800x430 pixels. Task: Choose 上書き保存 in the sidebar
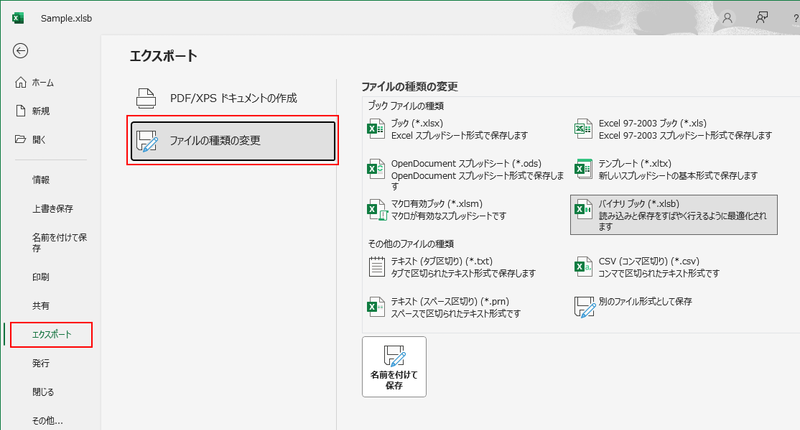pos(51,208)
